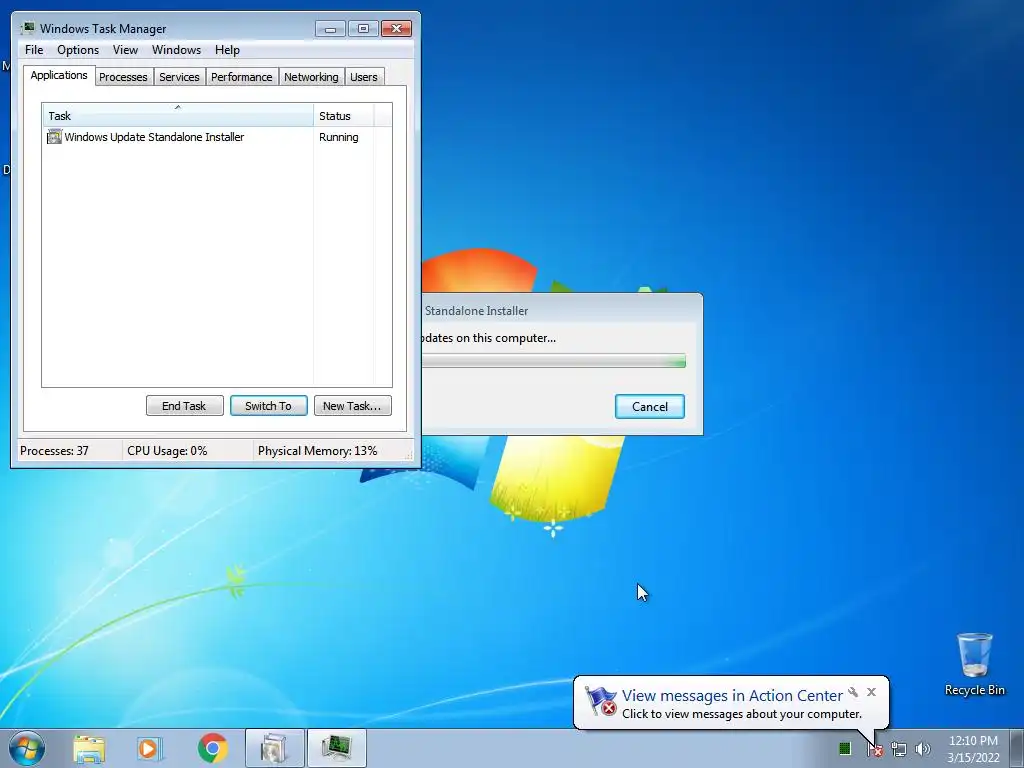Switch to Standalone Installer taskbar button
Viewport: 1024px width, 768px height.
pyautogui.click(x=274, y=748)
